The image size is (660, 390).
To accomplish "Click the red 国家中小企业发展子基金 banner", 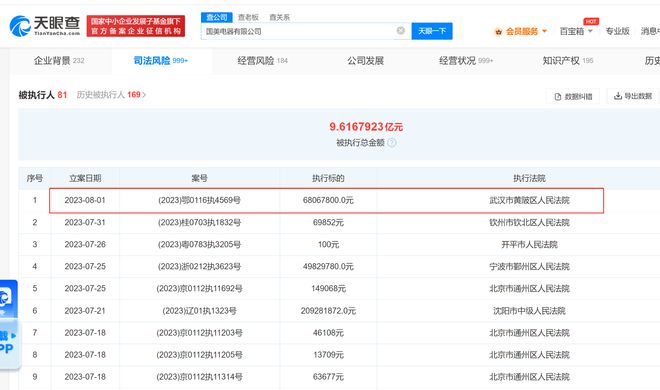I will pos(136,26).
